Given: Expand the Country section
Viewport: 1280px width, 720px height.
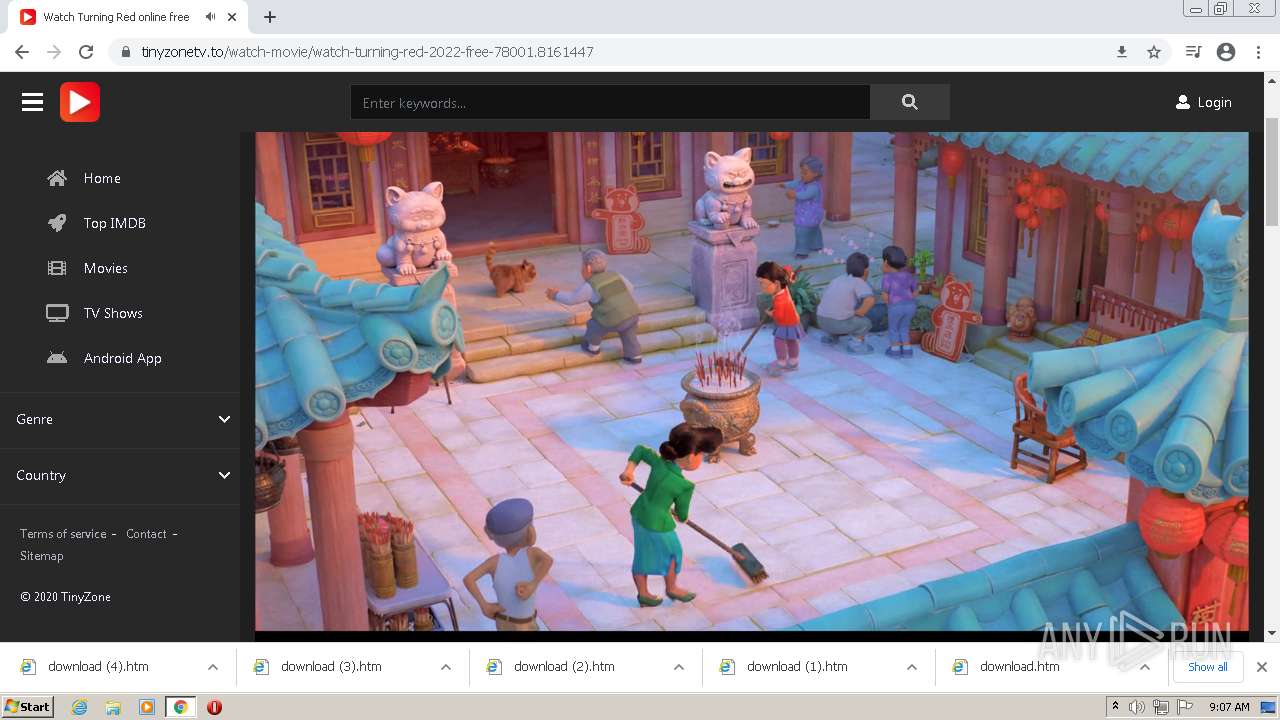Looking at the screenshot, I should point(120,475).
